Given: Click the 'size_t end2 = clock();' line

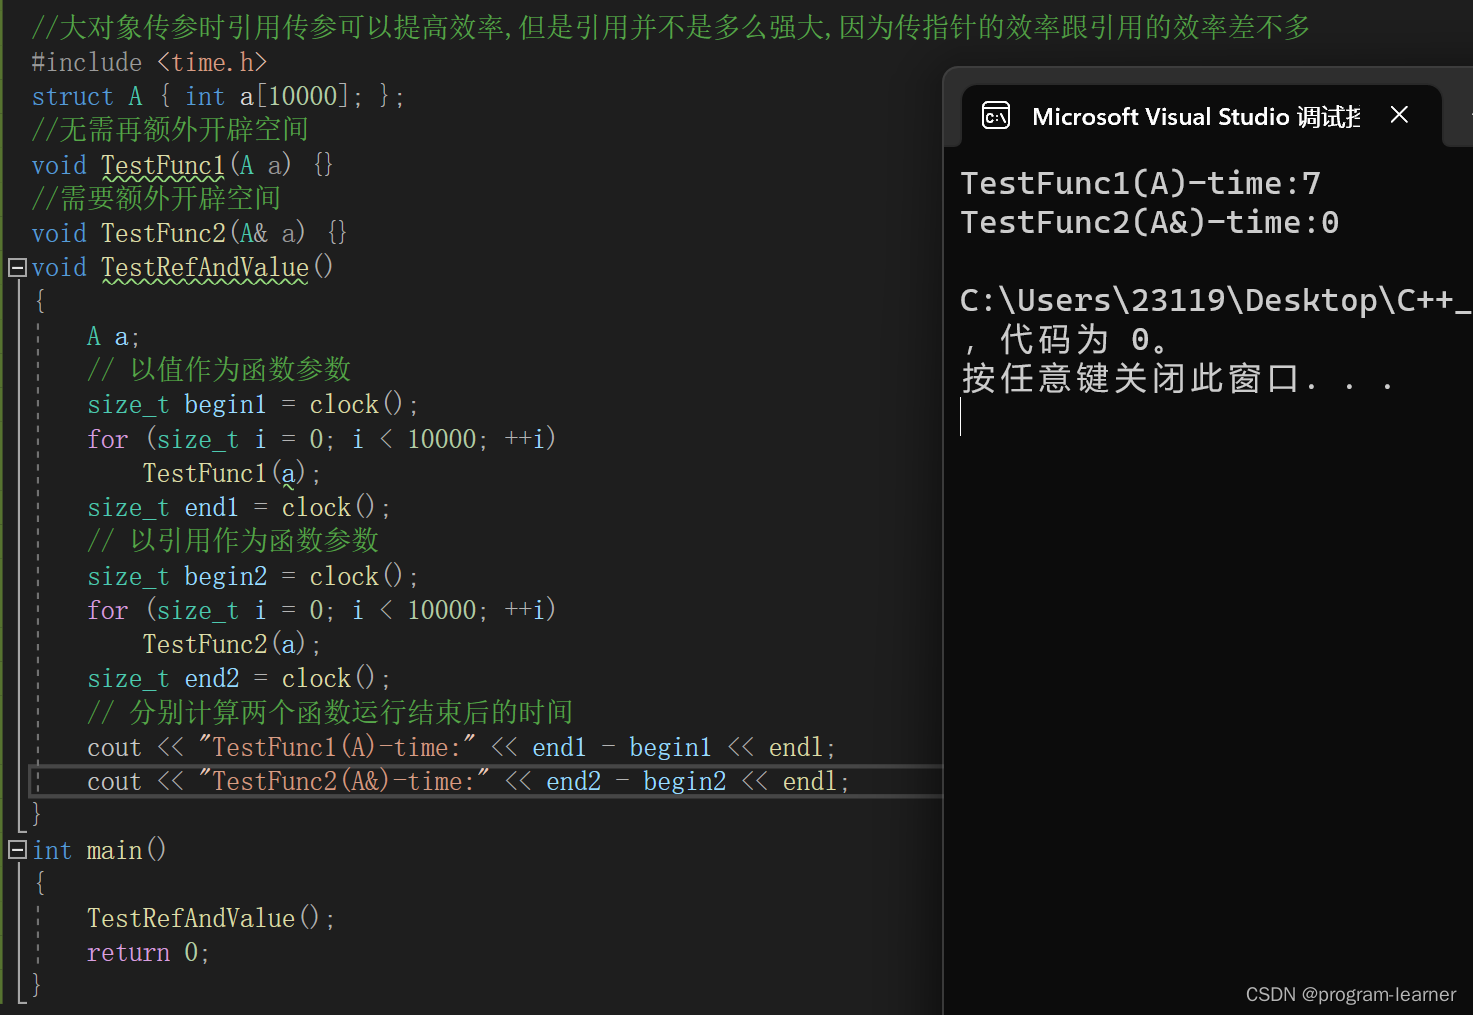Looking at the screenshot, I should [238, 678].
